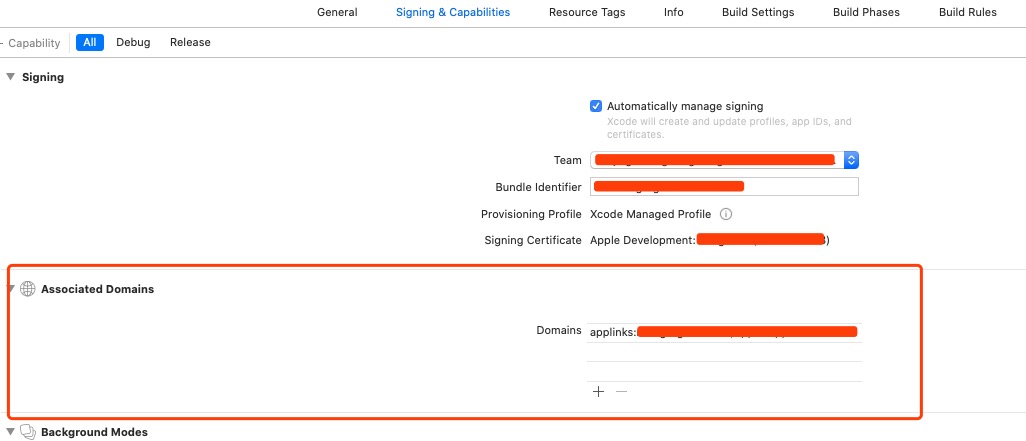Open the General tab
The height and width of the screenshot is (441, 1026).
[x=337, y=12]
